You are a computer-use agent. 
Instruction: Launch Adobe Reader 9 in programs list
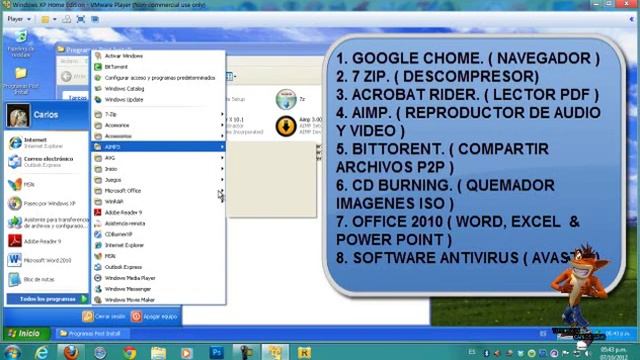[158, 213]
